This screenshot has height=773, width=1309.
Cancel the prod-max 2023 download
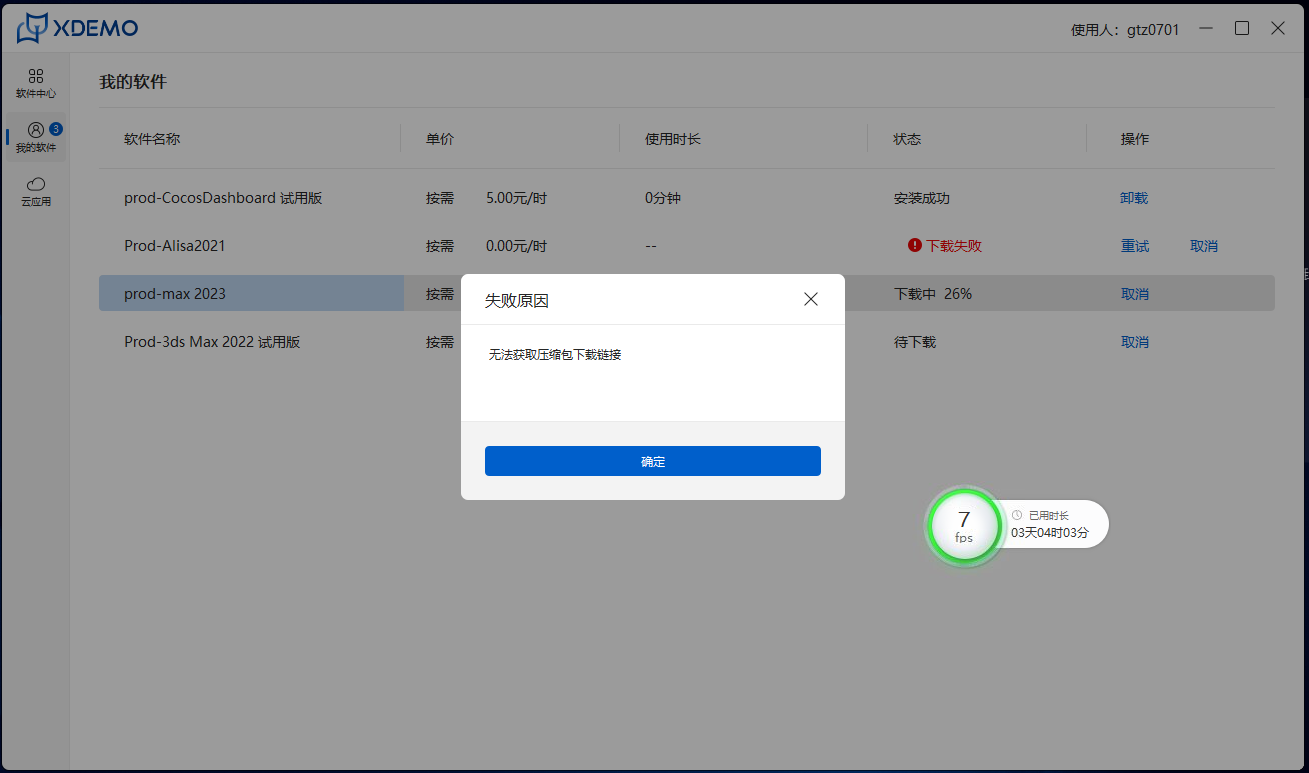(1135, 294)
